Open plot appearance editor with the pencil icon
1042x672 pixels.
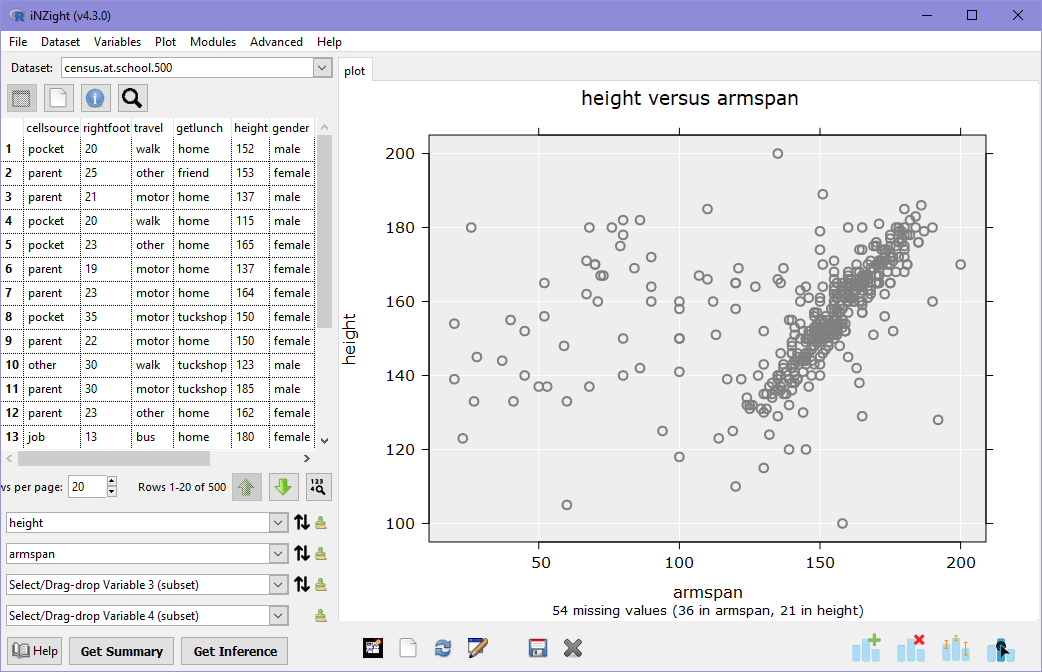tap(478, 647)
